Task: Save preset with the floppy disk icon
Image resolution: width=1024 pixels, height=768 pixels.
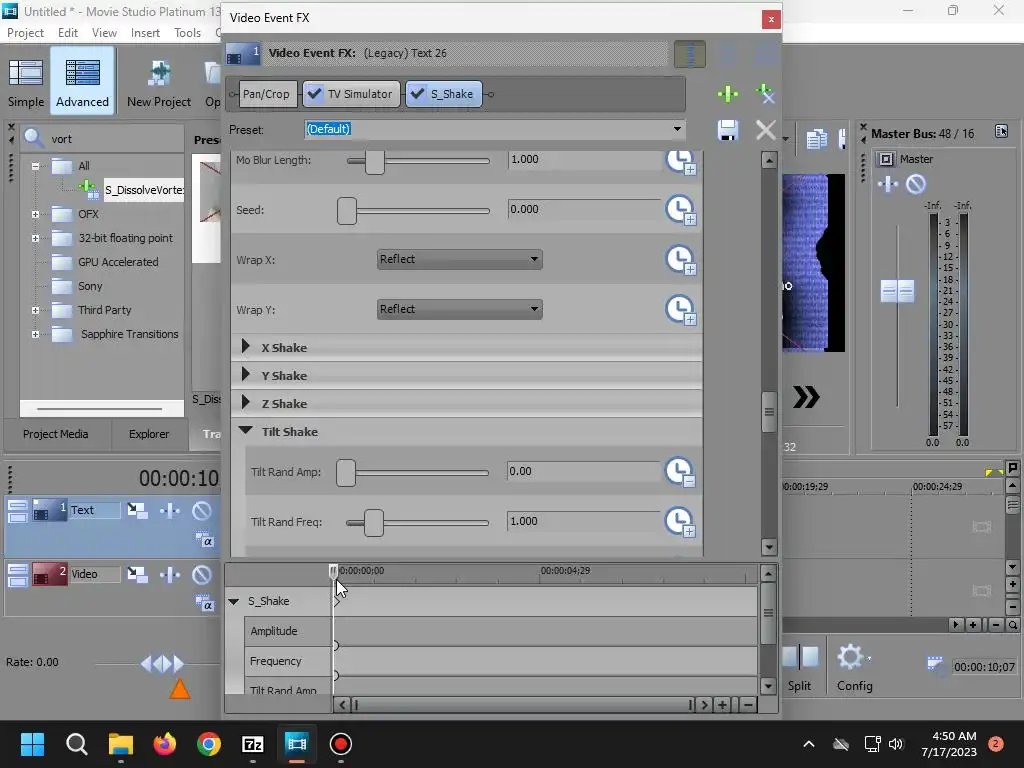Action: [728, 131]
